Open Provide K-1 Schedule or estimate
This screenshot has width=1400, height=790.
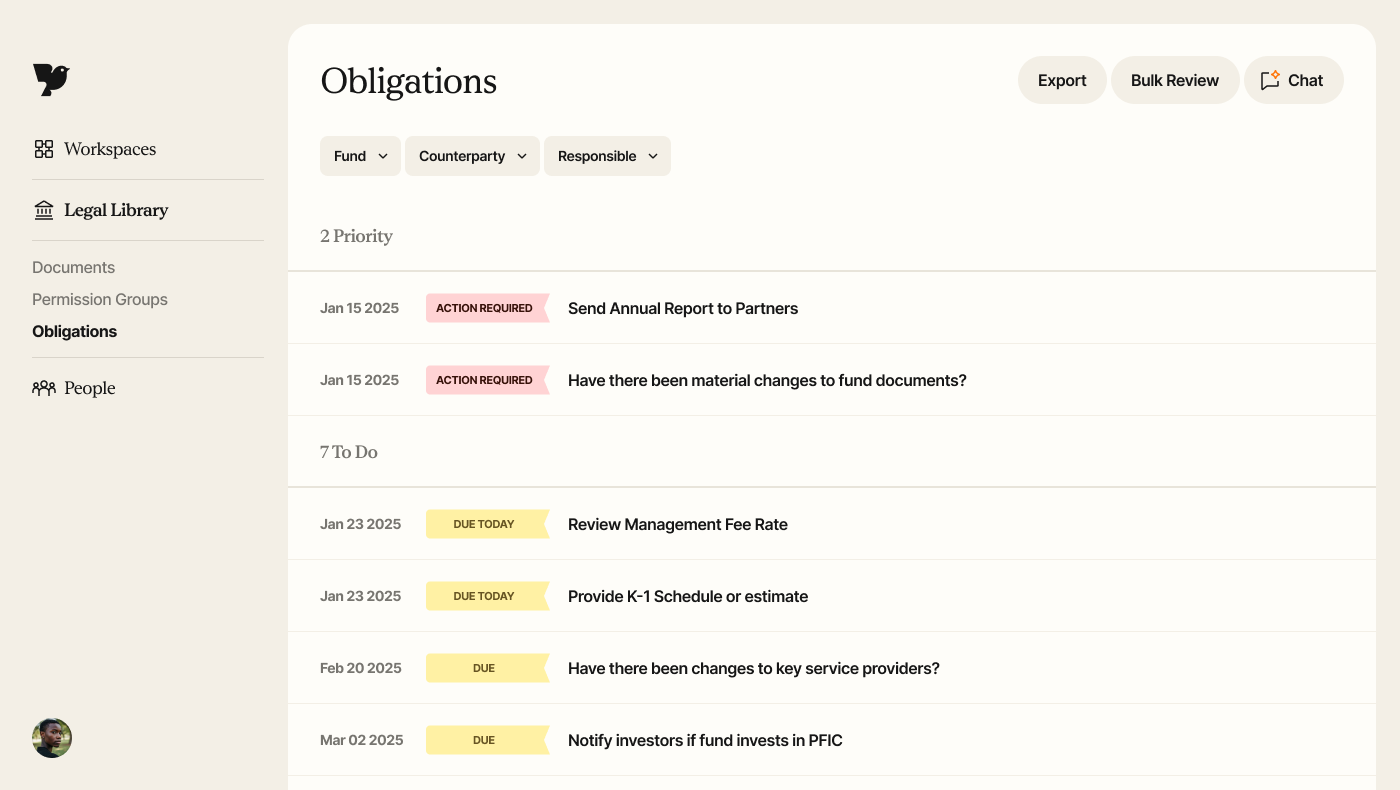[x=688, y=596]
